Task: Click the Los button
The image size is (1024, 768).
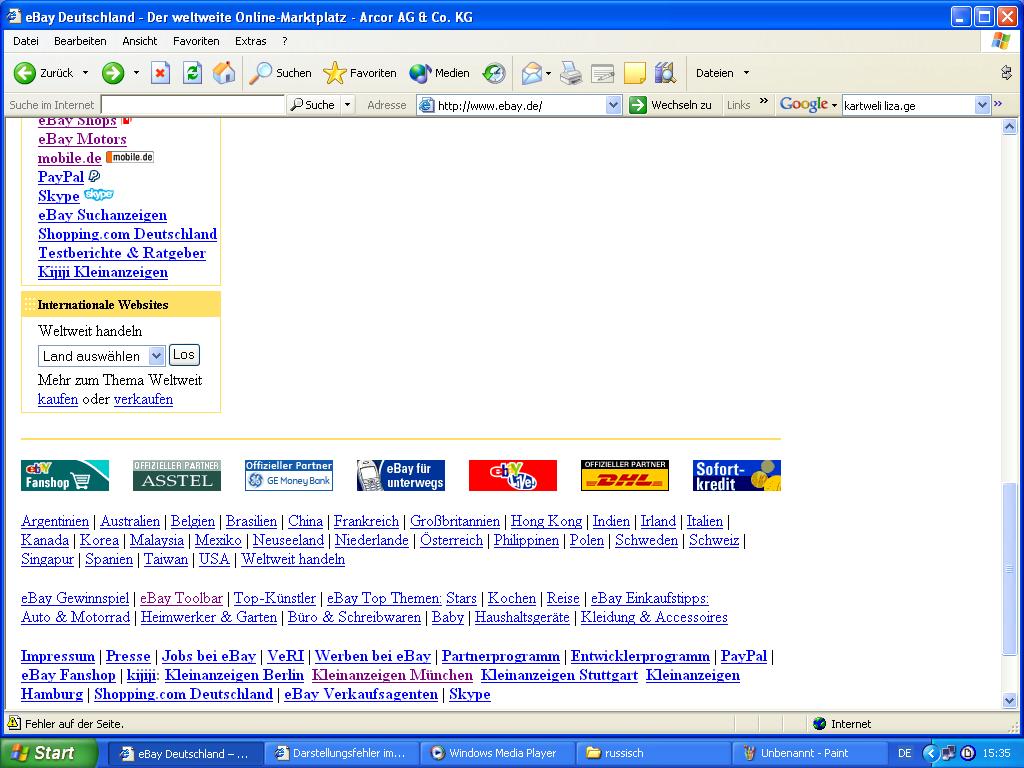Action: [x=184, y=355]
